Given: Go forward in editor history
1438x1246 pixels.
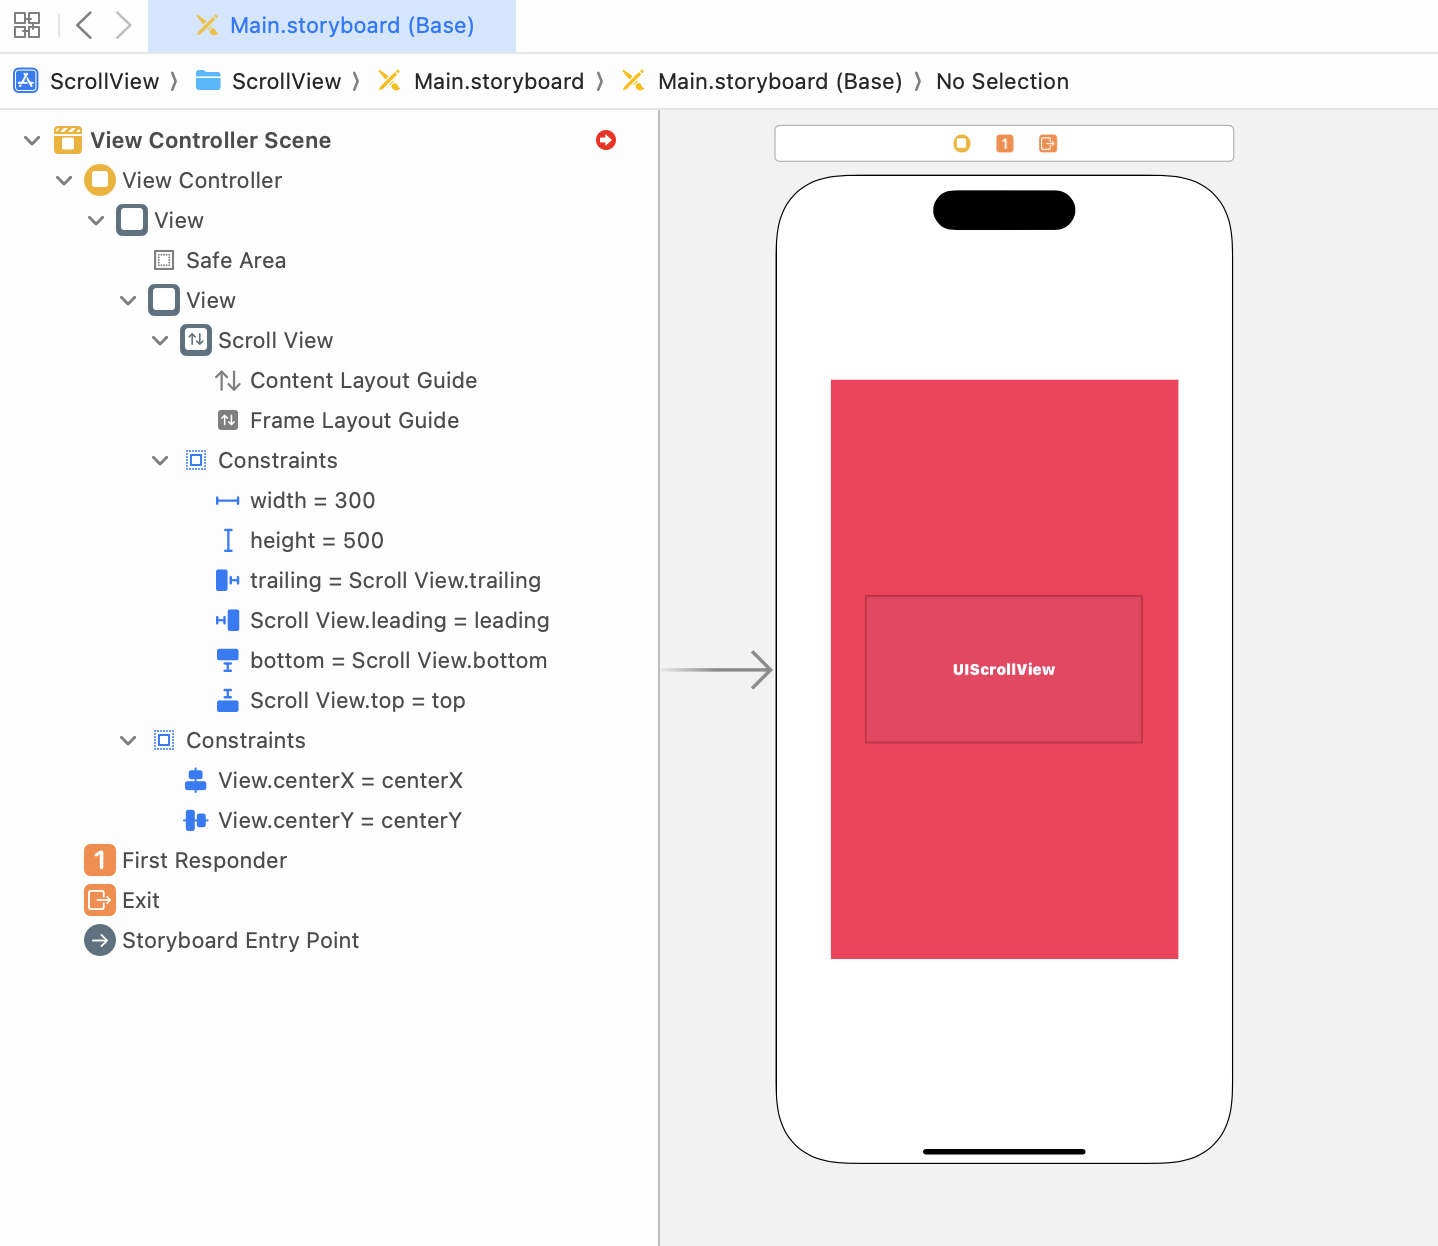Looking at the screenshot, I should click(123, 25).
